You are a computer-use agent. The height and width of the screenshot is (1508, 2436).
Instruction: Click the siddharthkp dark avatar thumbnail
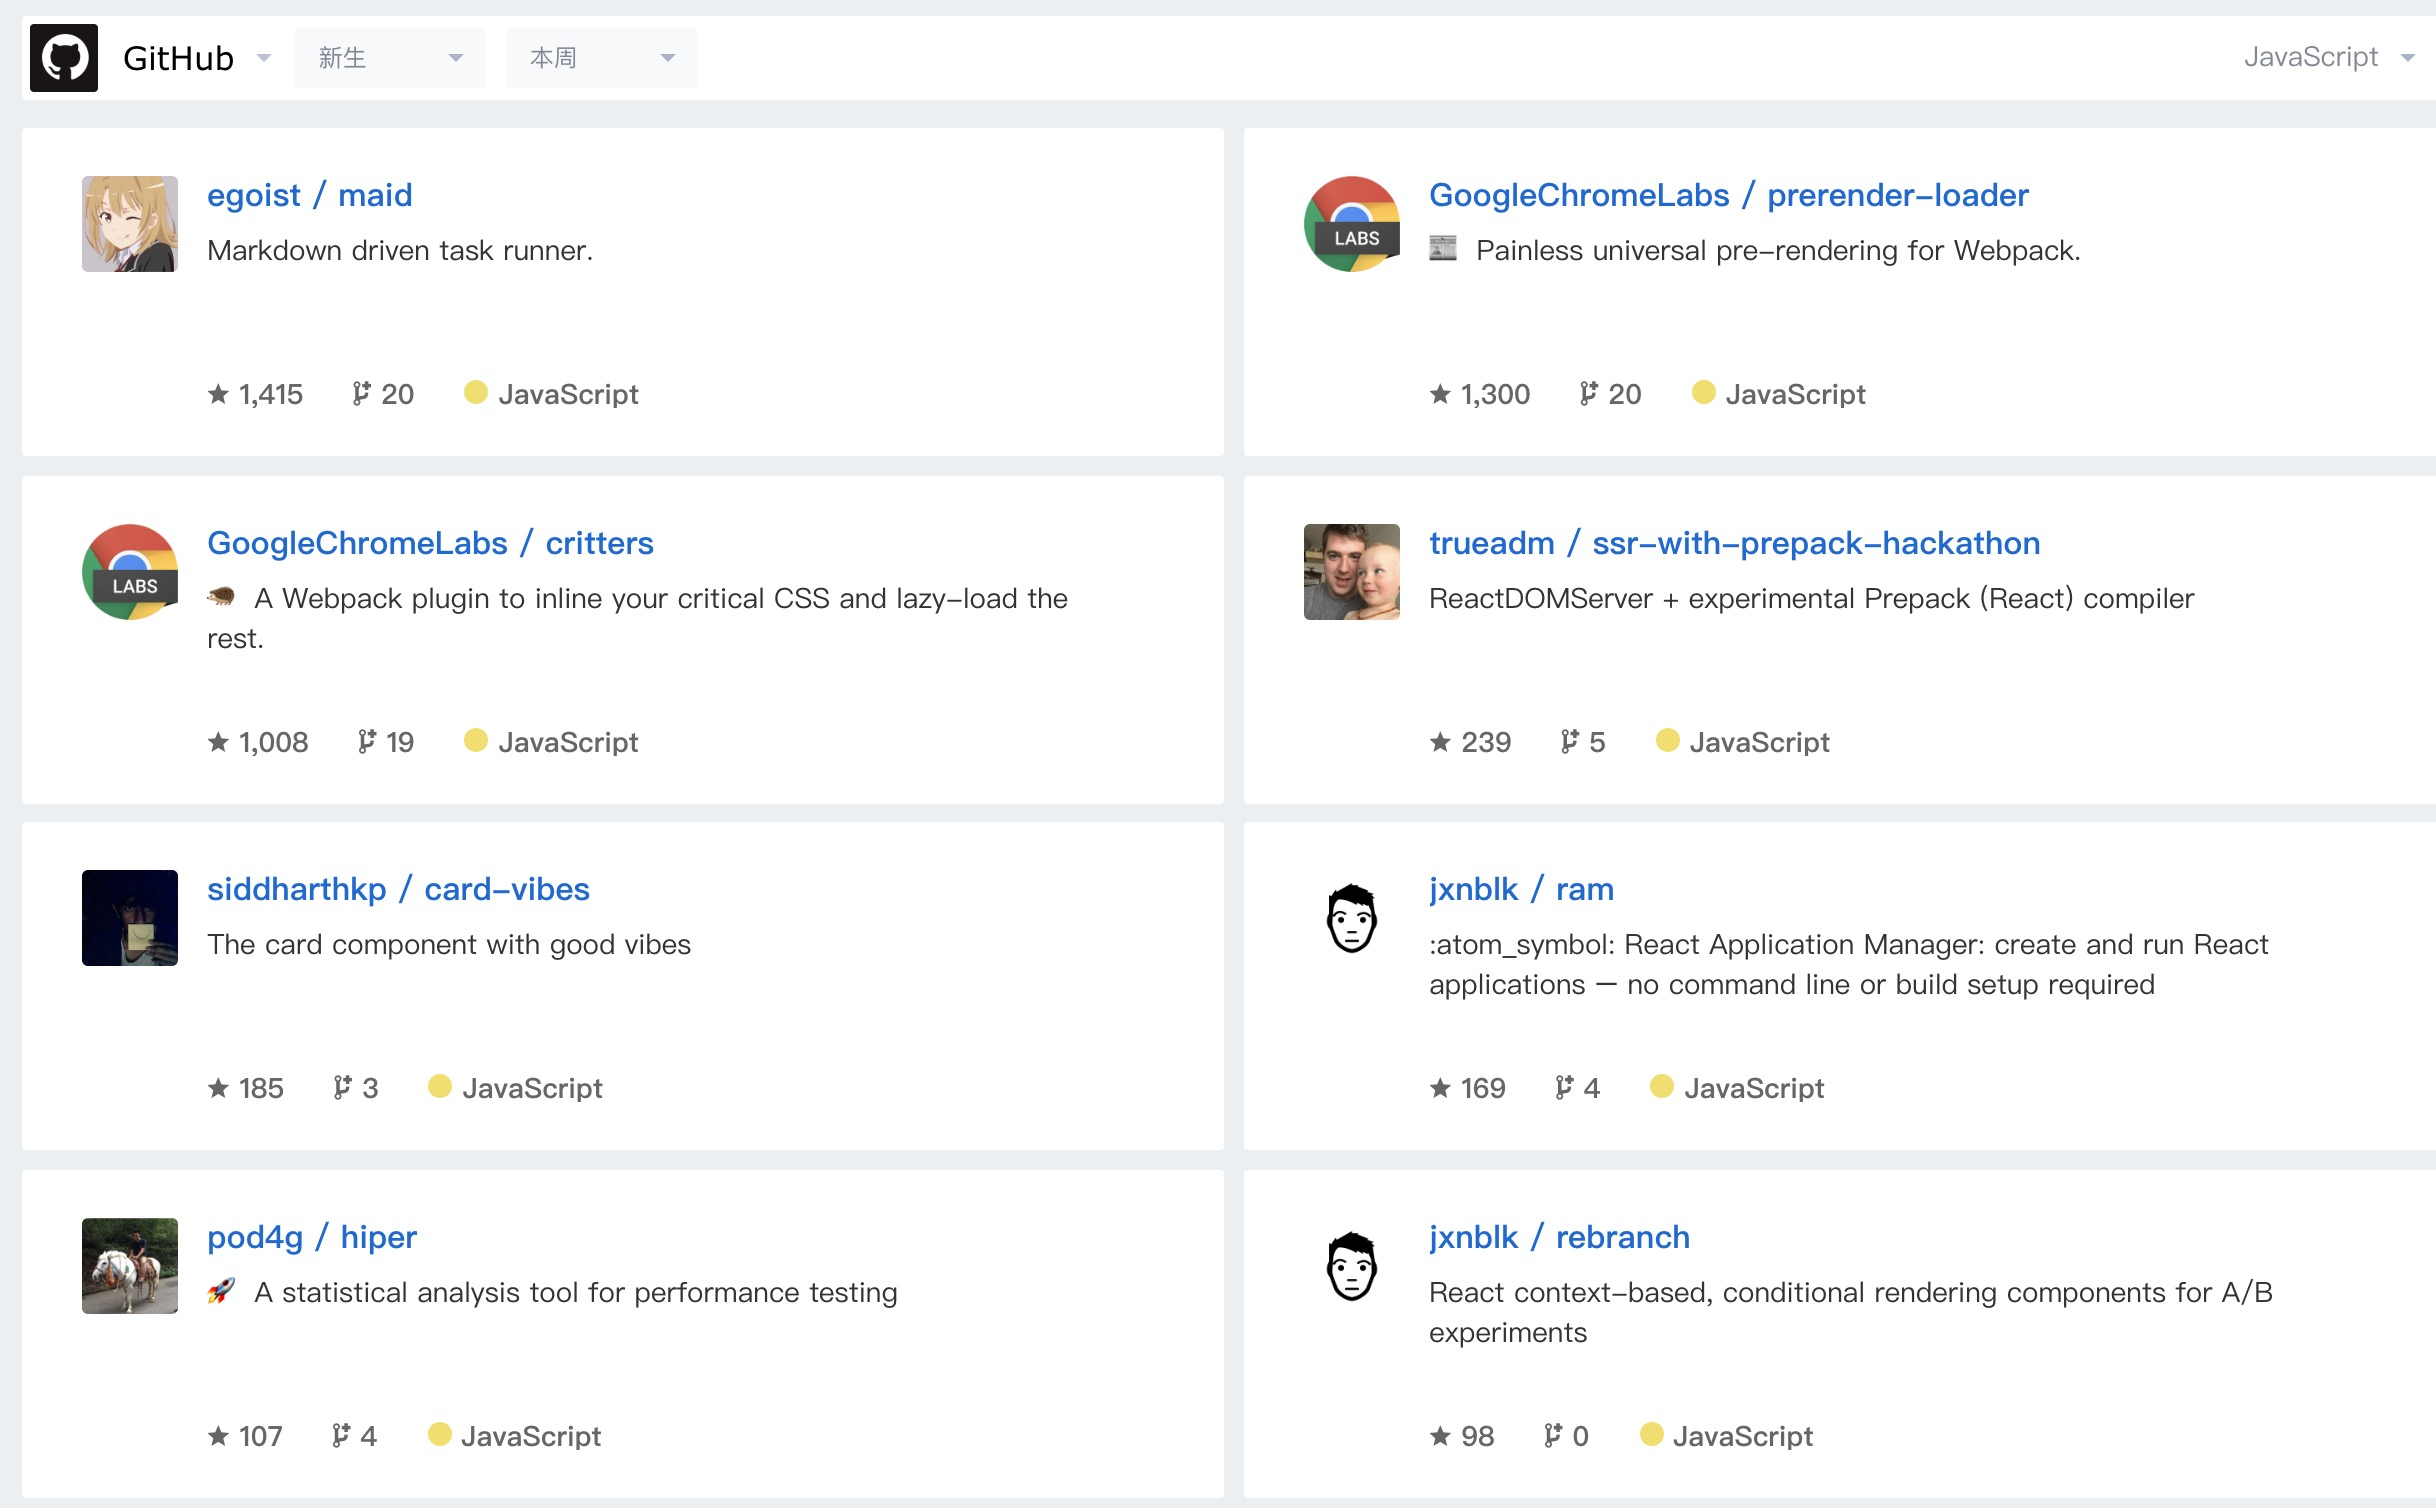[130, 918]
